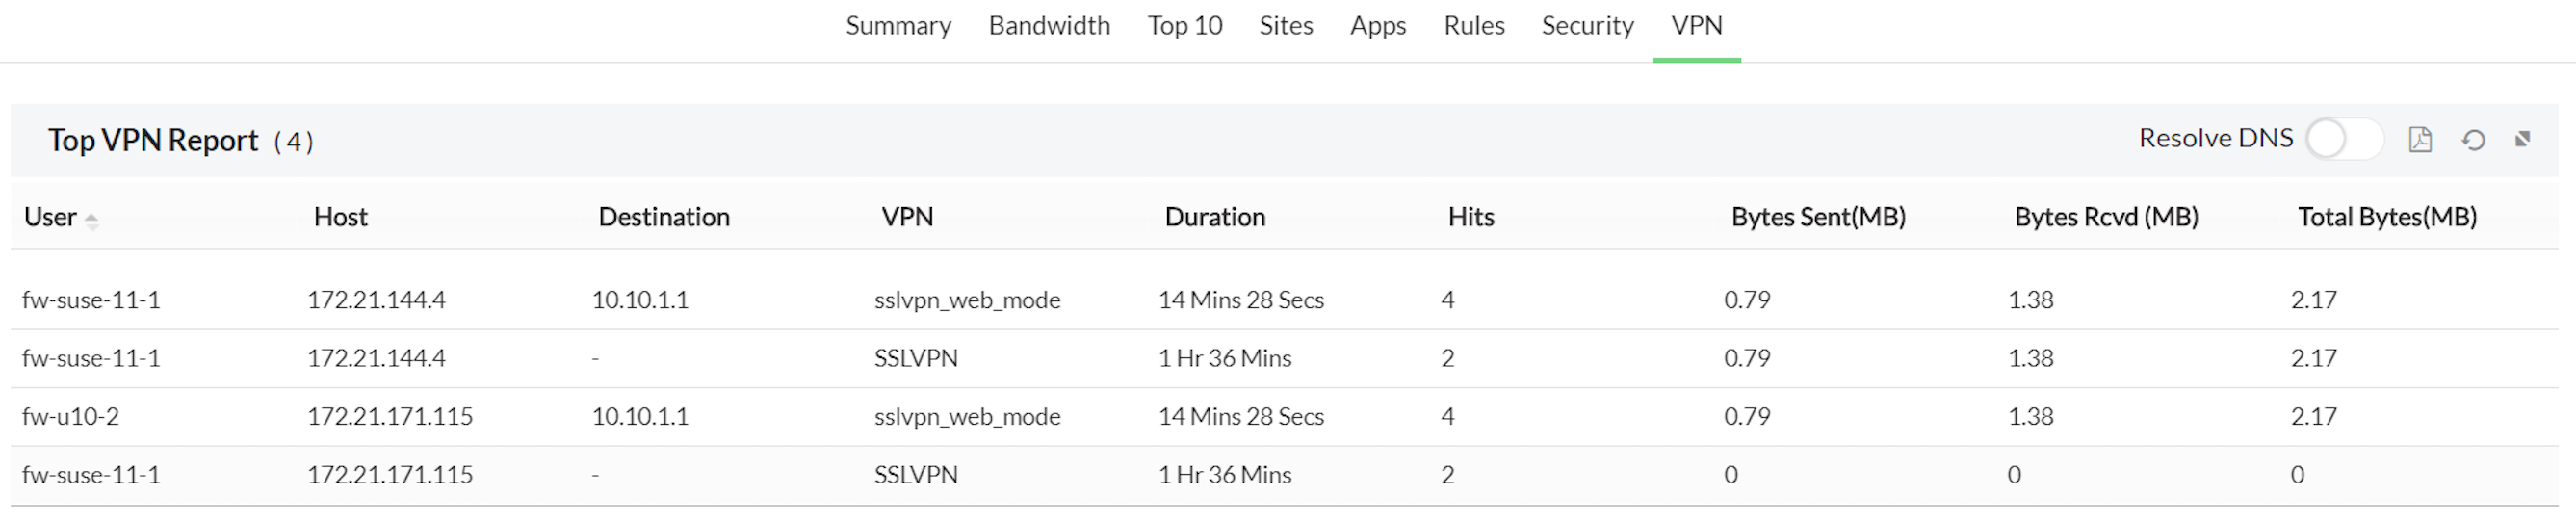Enable the Resolve DNS toggle
2576x522 pixels.
click(2343, 139)
